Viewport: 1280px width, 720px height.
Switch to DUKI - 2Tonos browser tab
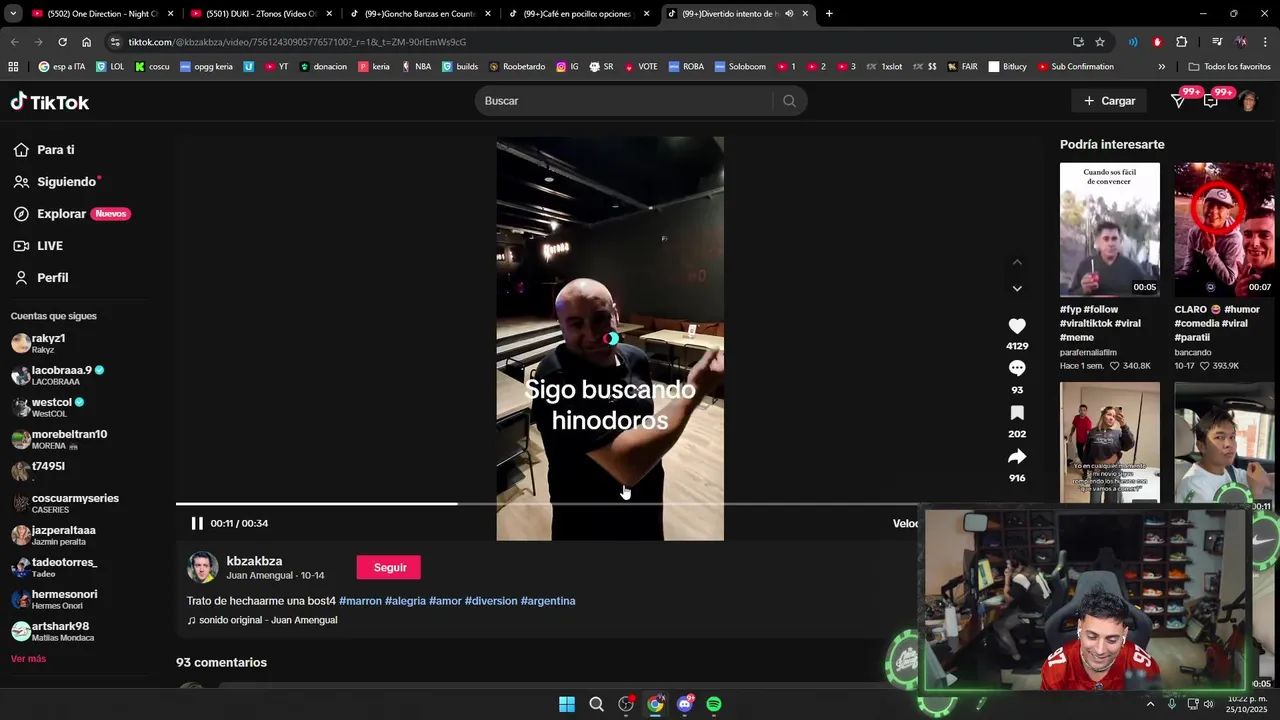260,14
